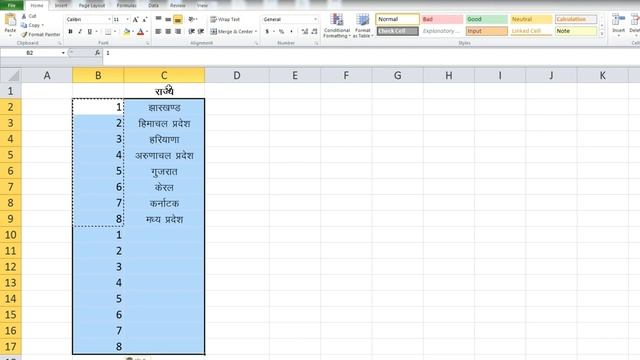The image size is (640, 360).
Task: Click the Cut scissors icon
Action: 24,16
